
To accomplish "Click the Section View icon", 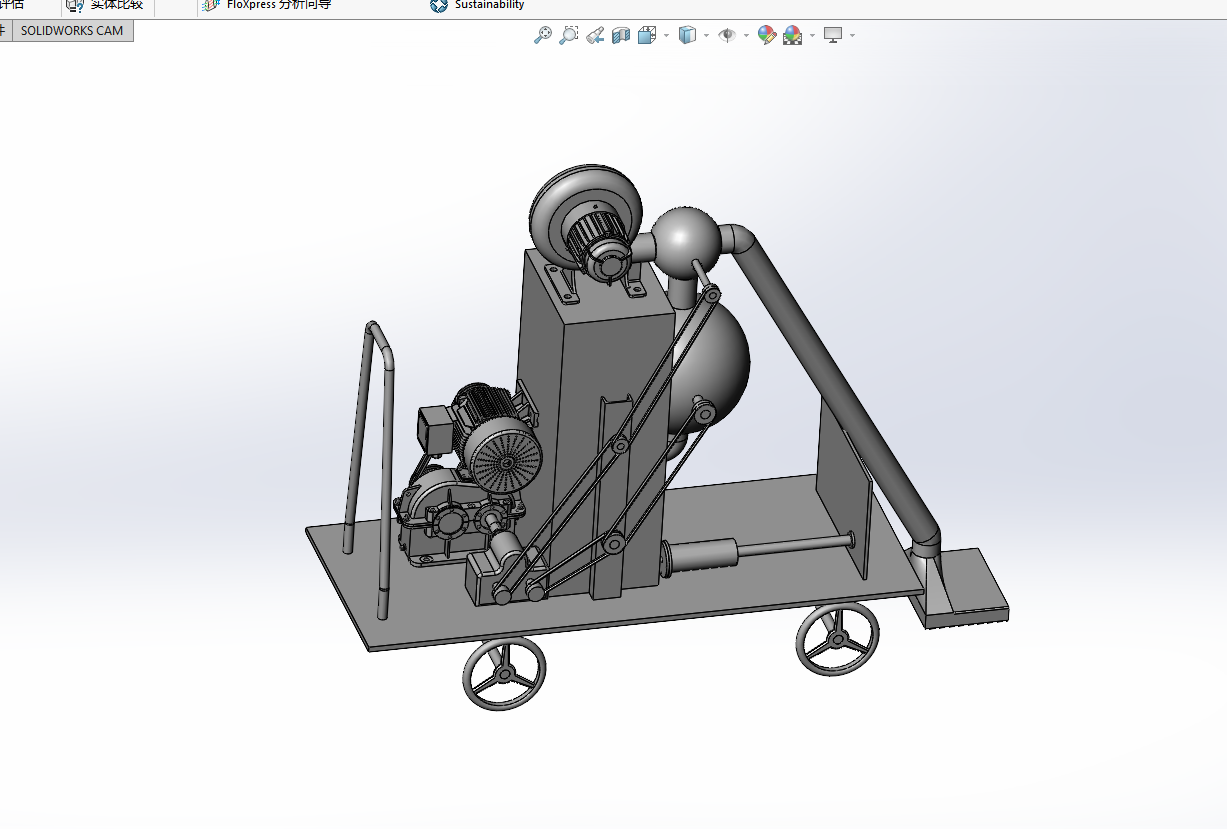I will (620, 35).
